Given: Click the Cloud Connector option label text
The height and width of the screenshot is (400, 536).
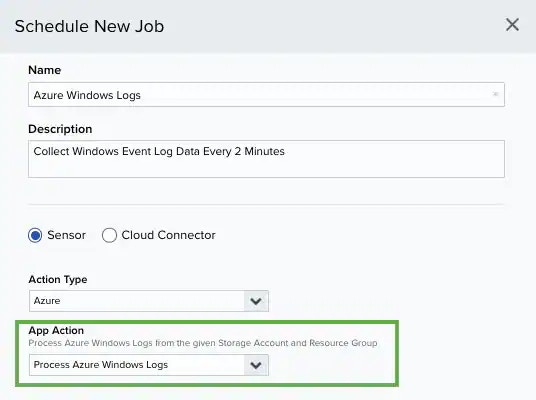Looking at the screenshot, I should 169,235.
